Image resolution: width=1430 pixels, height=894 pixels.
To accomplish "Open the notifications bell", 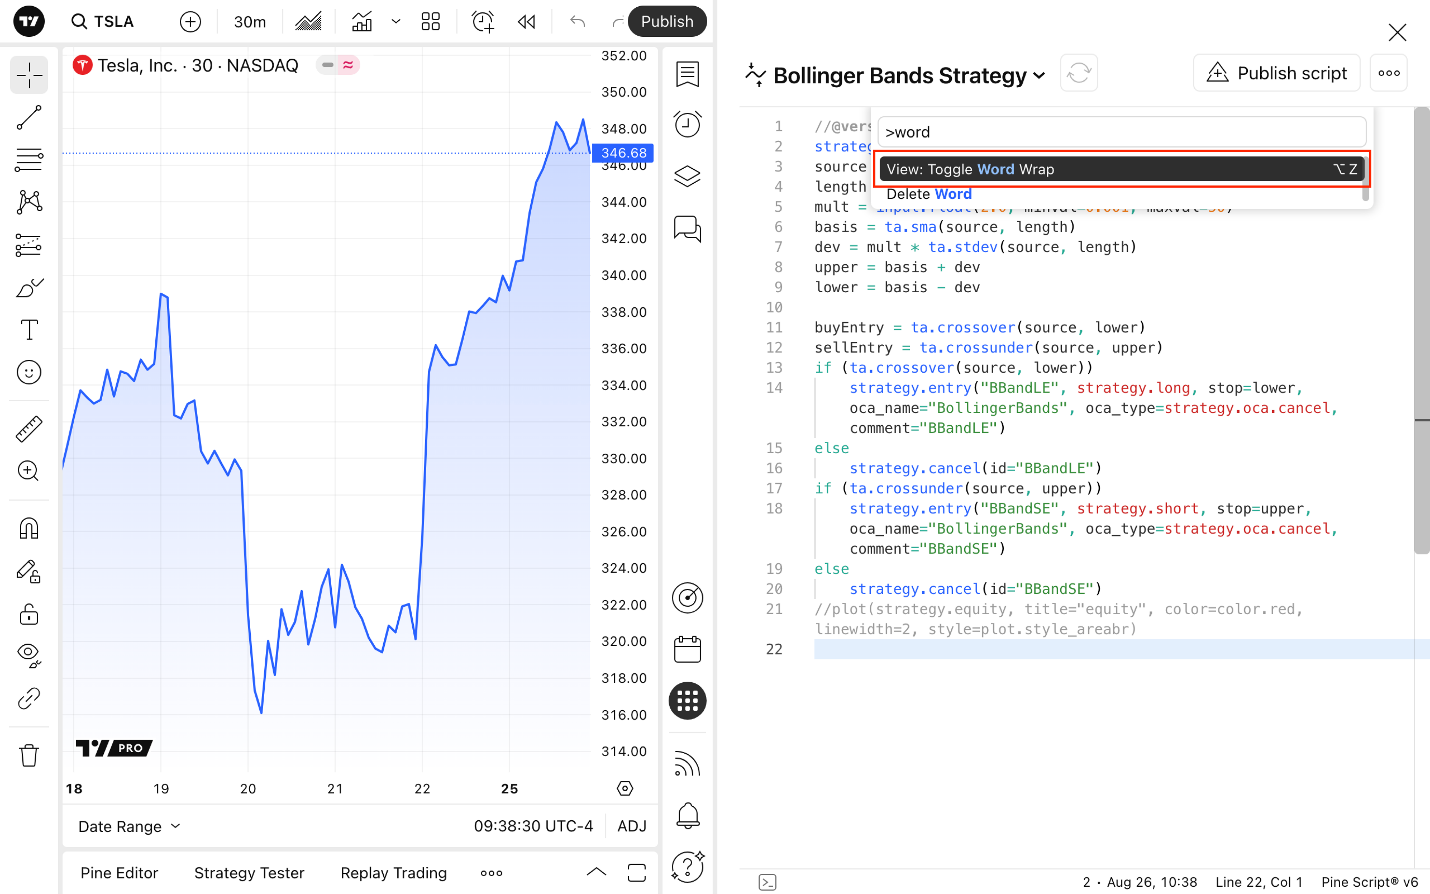I will tap(688, 815).
